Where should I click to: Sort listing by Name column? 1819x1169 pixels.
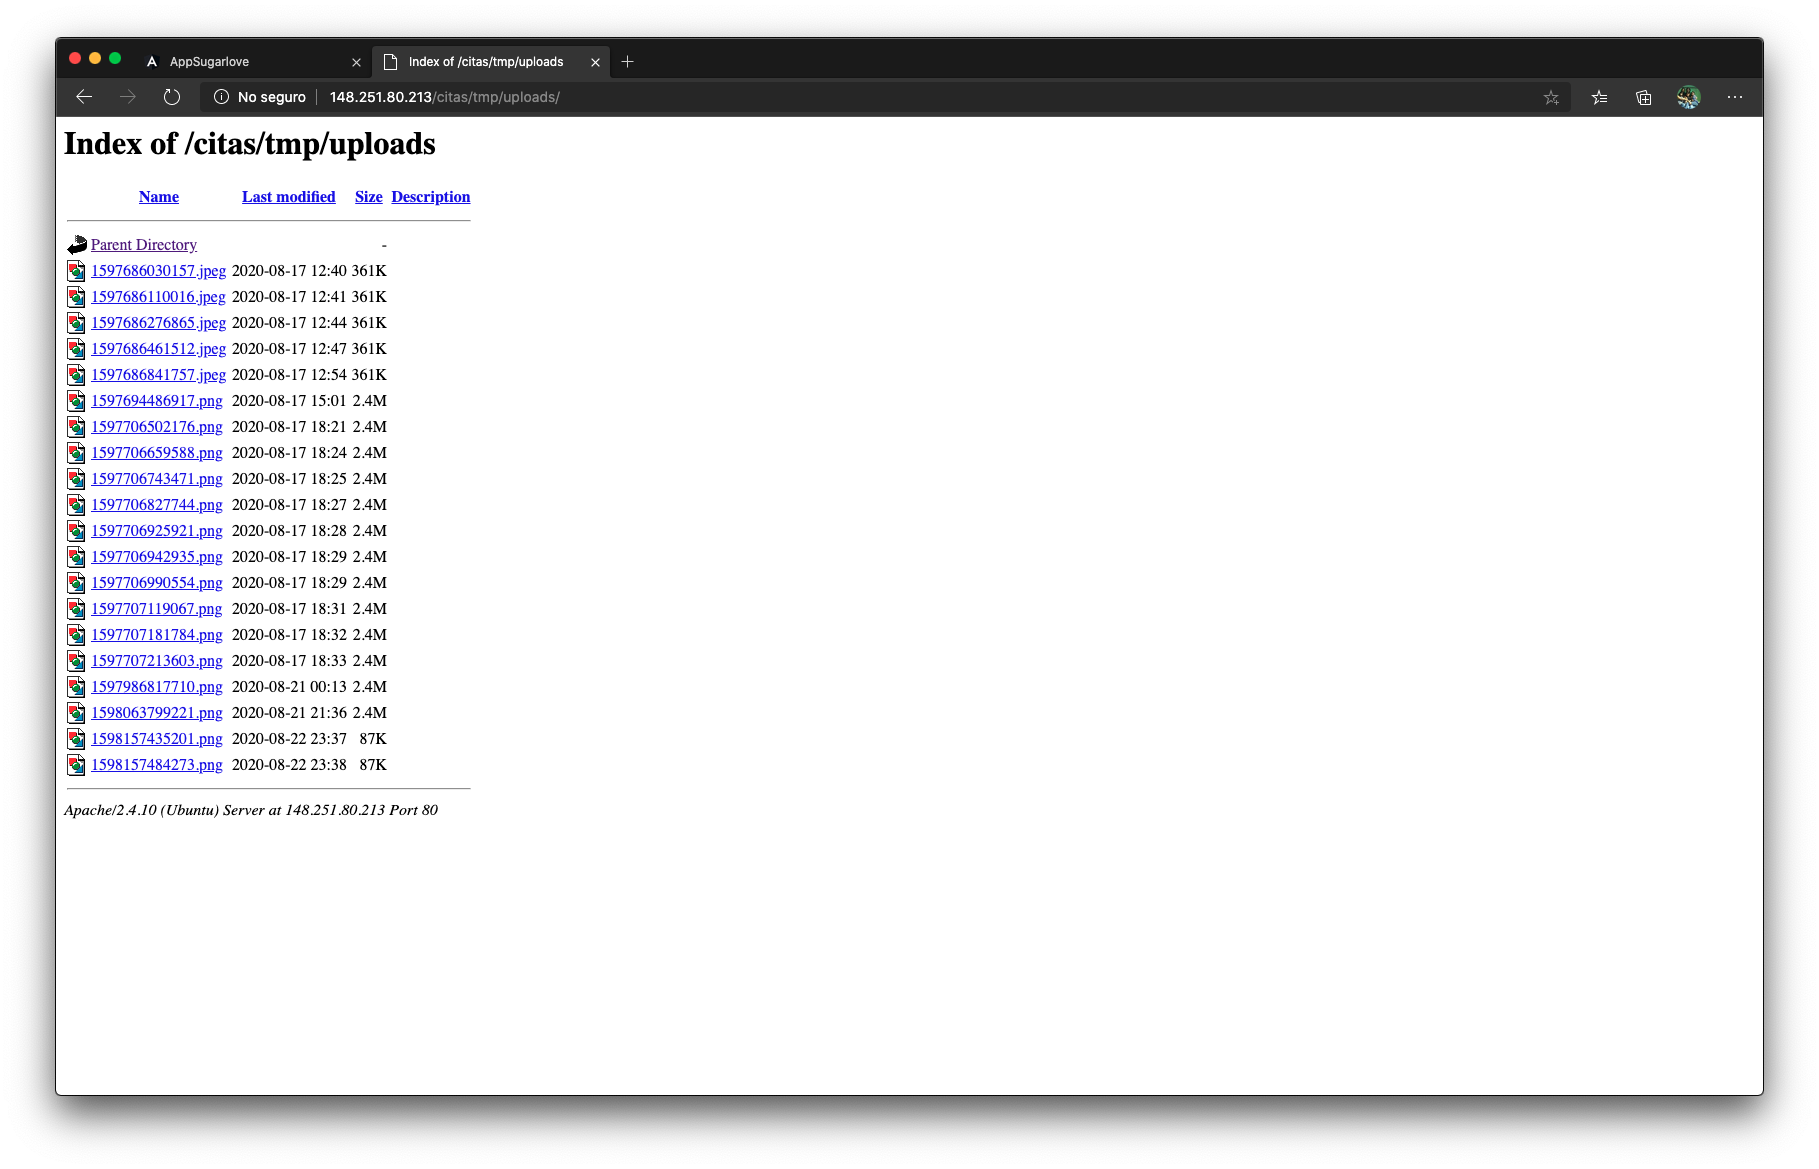pos(159,197)
